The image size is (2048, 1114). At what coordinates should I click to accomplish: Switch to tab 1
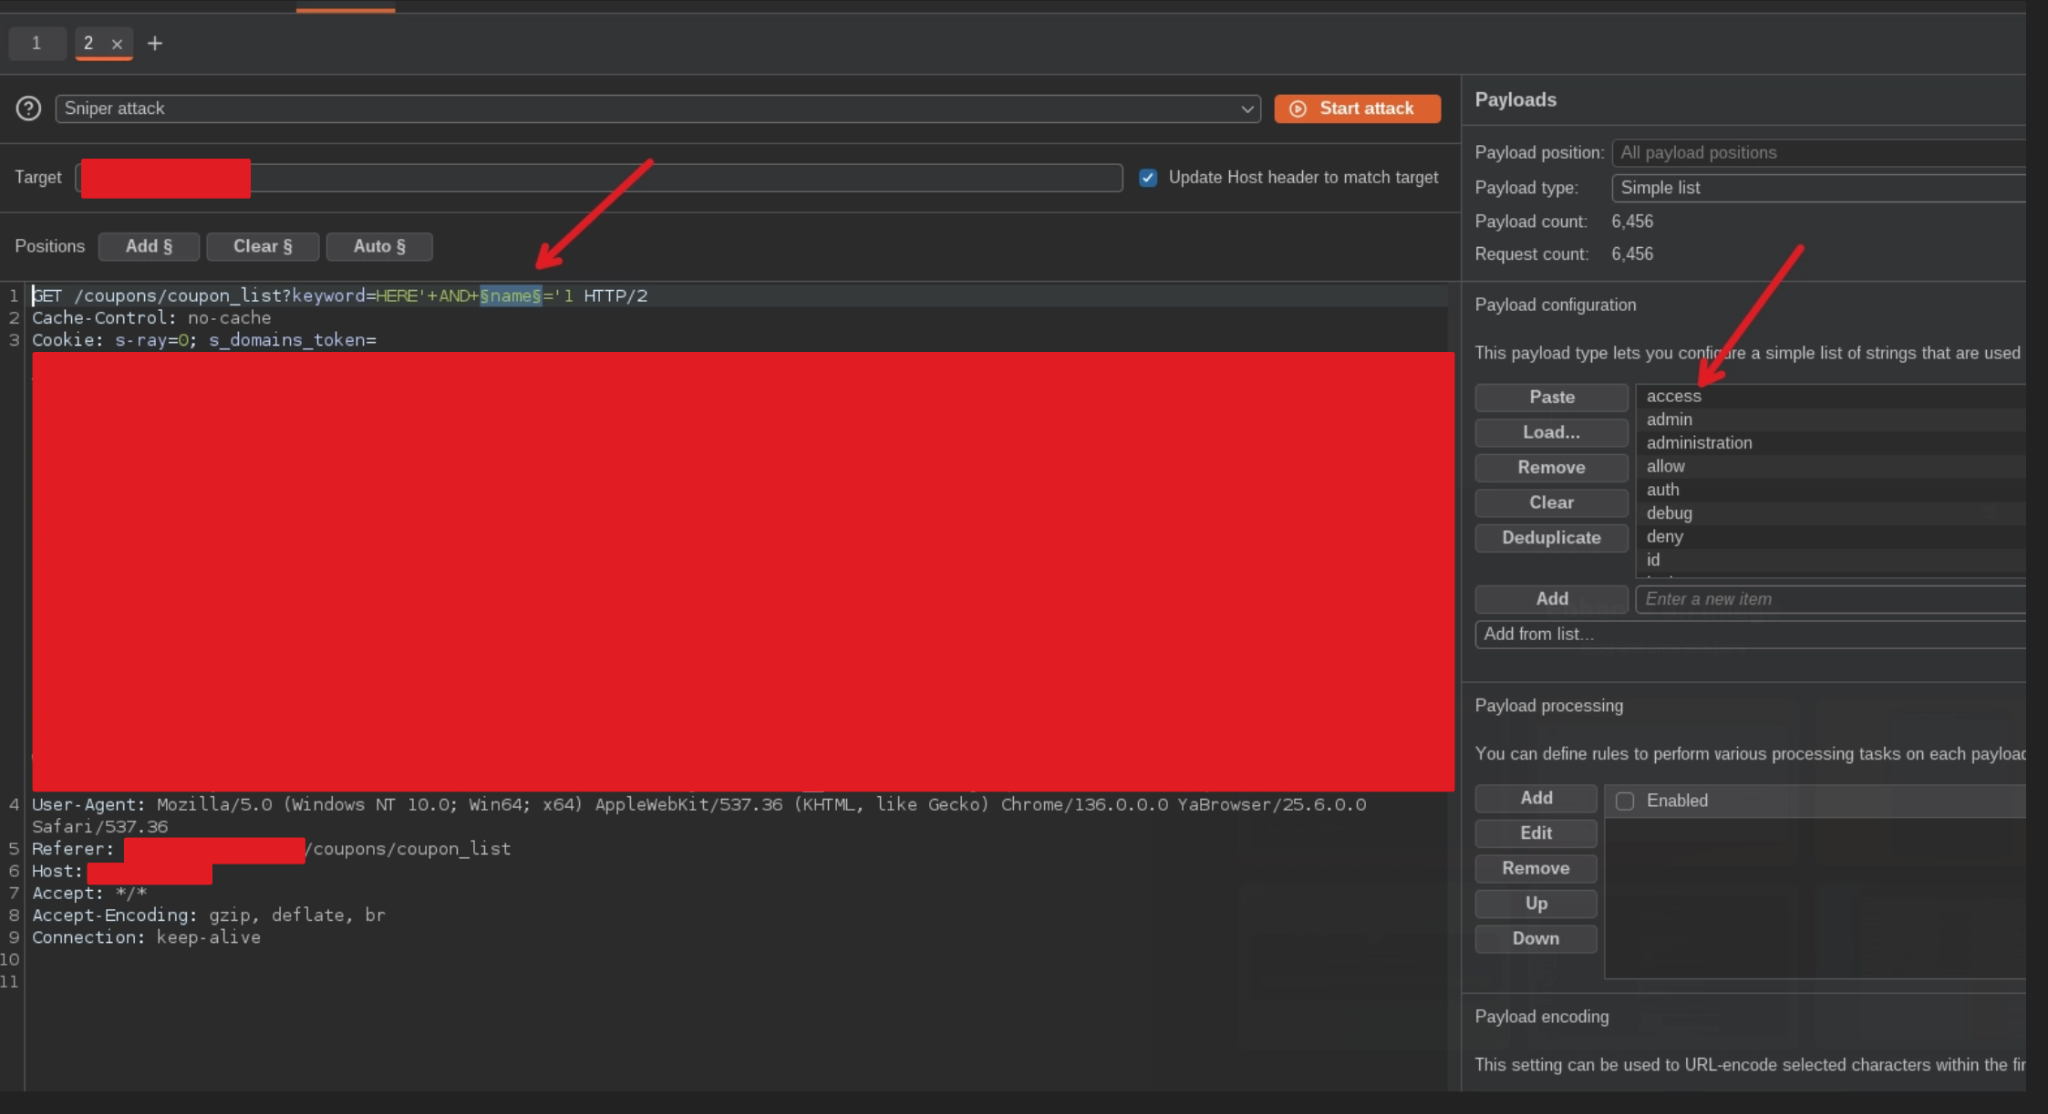36,43
